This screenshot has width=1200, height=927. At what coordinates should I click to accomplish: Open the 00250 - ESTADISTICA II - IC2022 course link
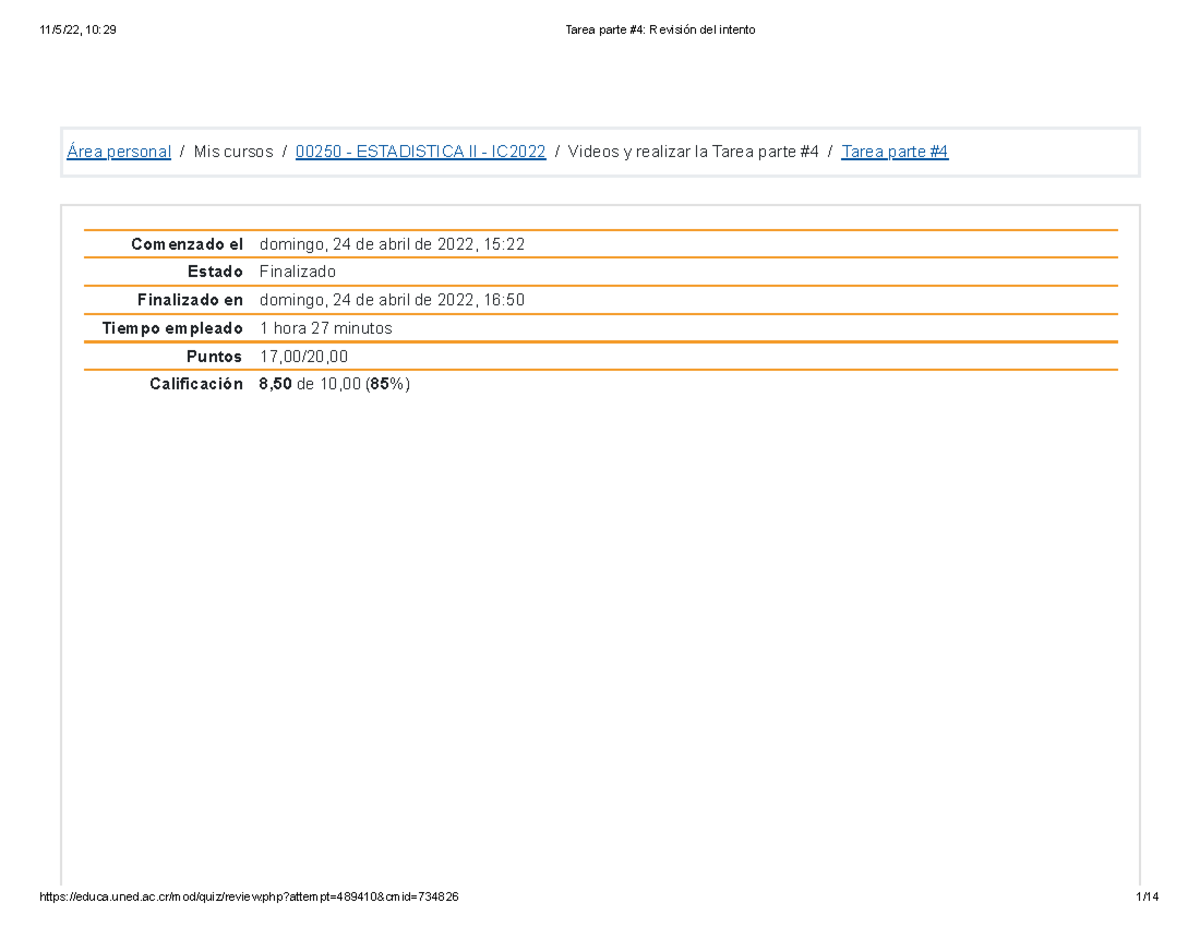click(x=420, y=152)
